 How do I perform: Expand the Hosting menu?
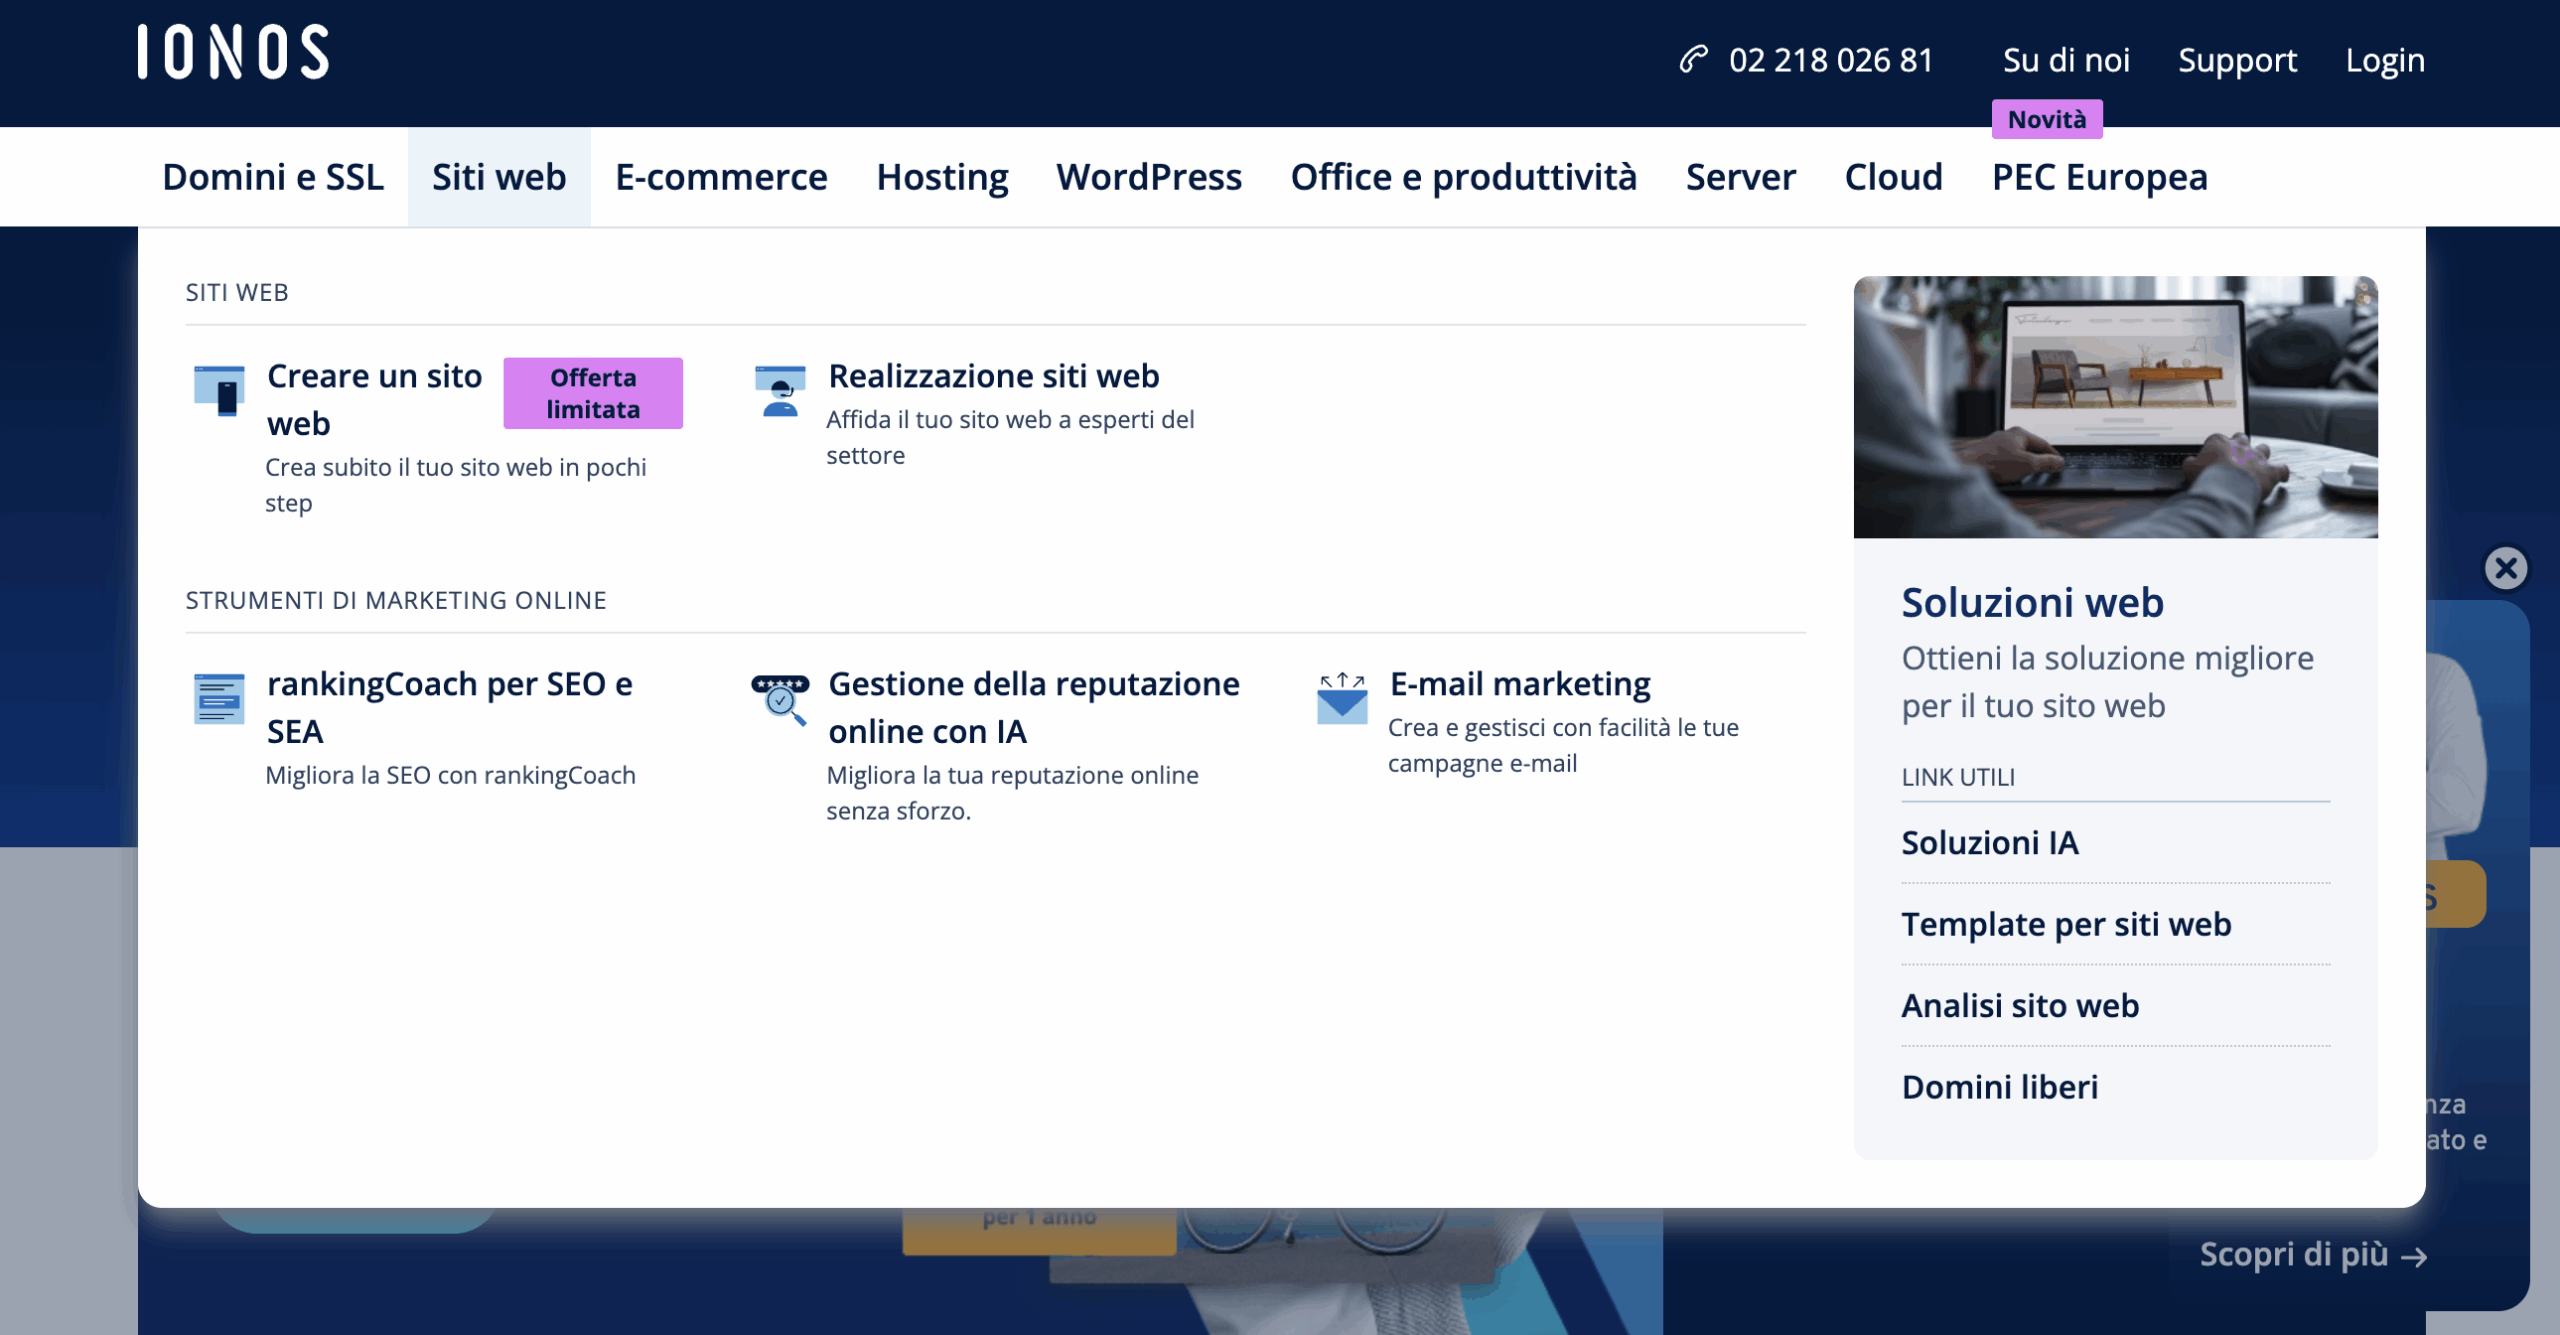pyautogui.click(x=941, y=177)
